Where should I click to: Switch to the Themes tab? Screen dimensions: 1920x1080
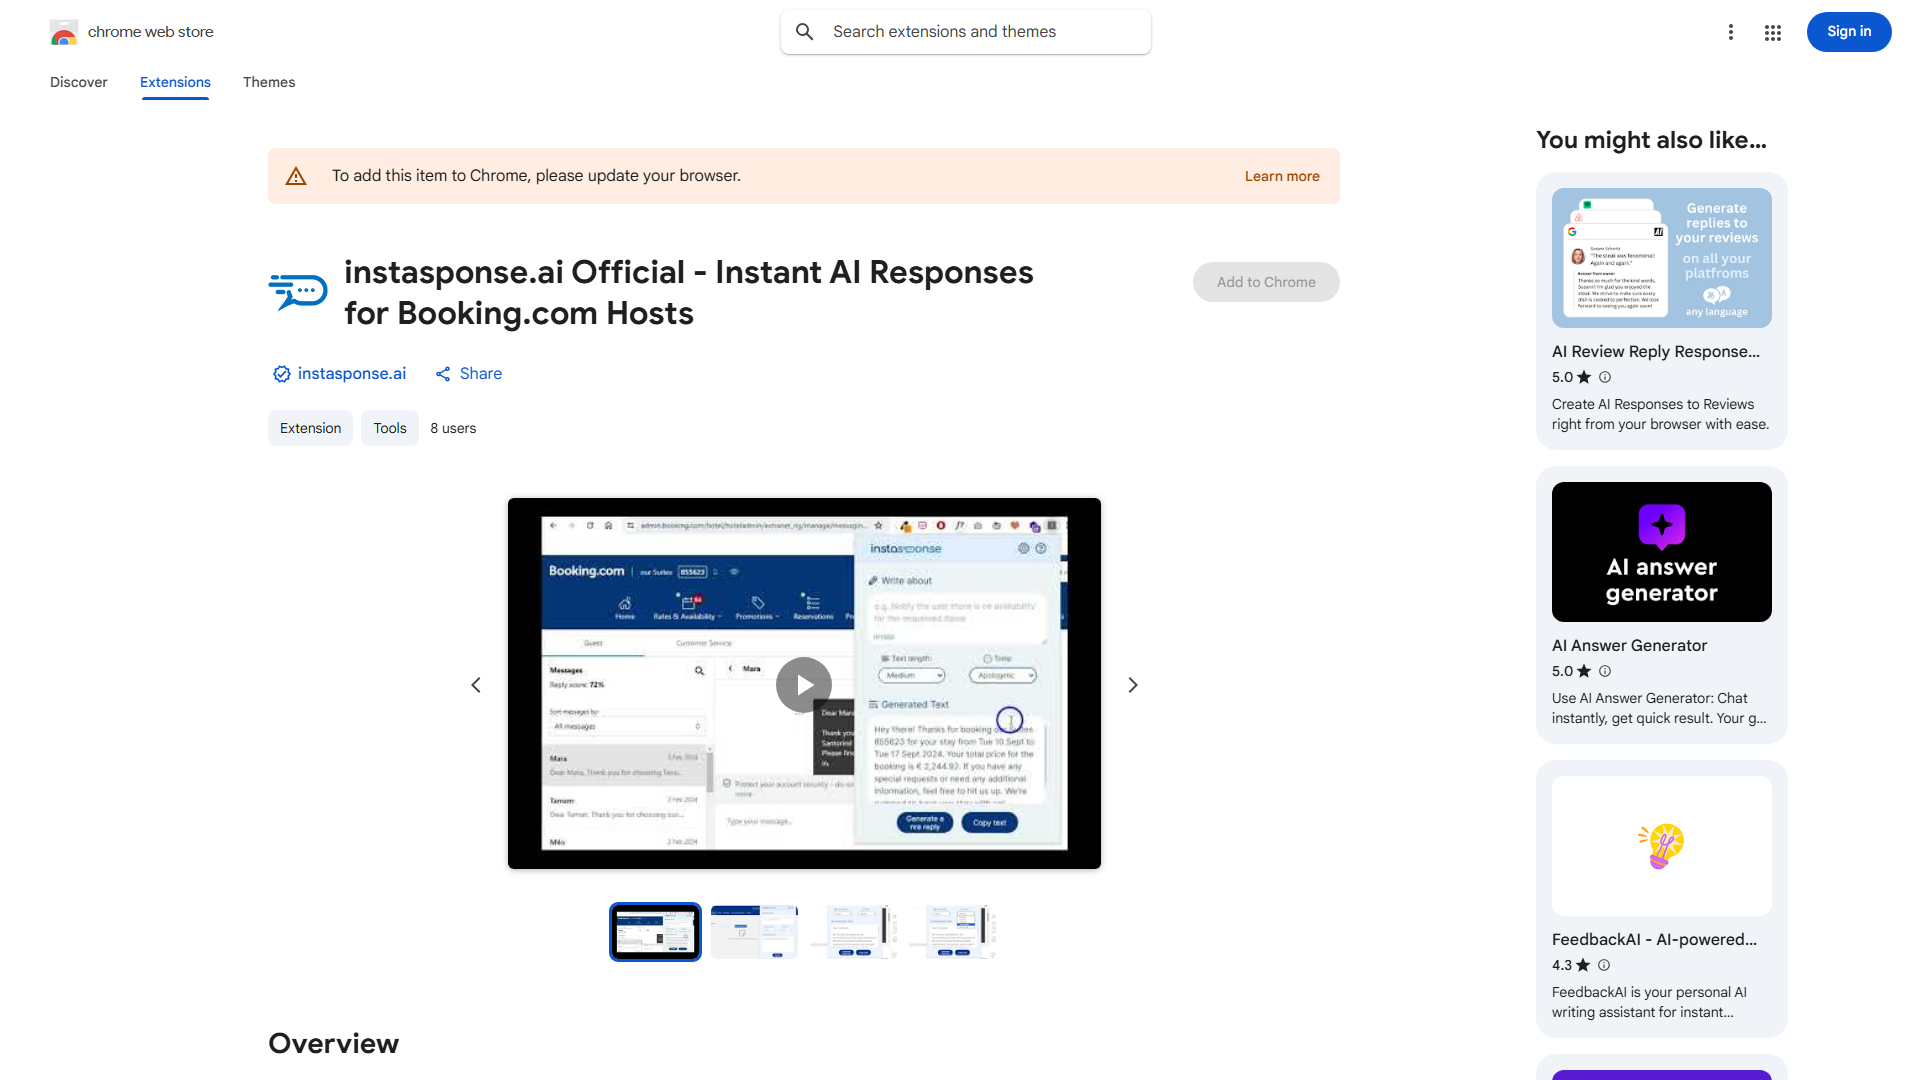[x=268, y=82]
